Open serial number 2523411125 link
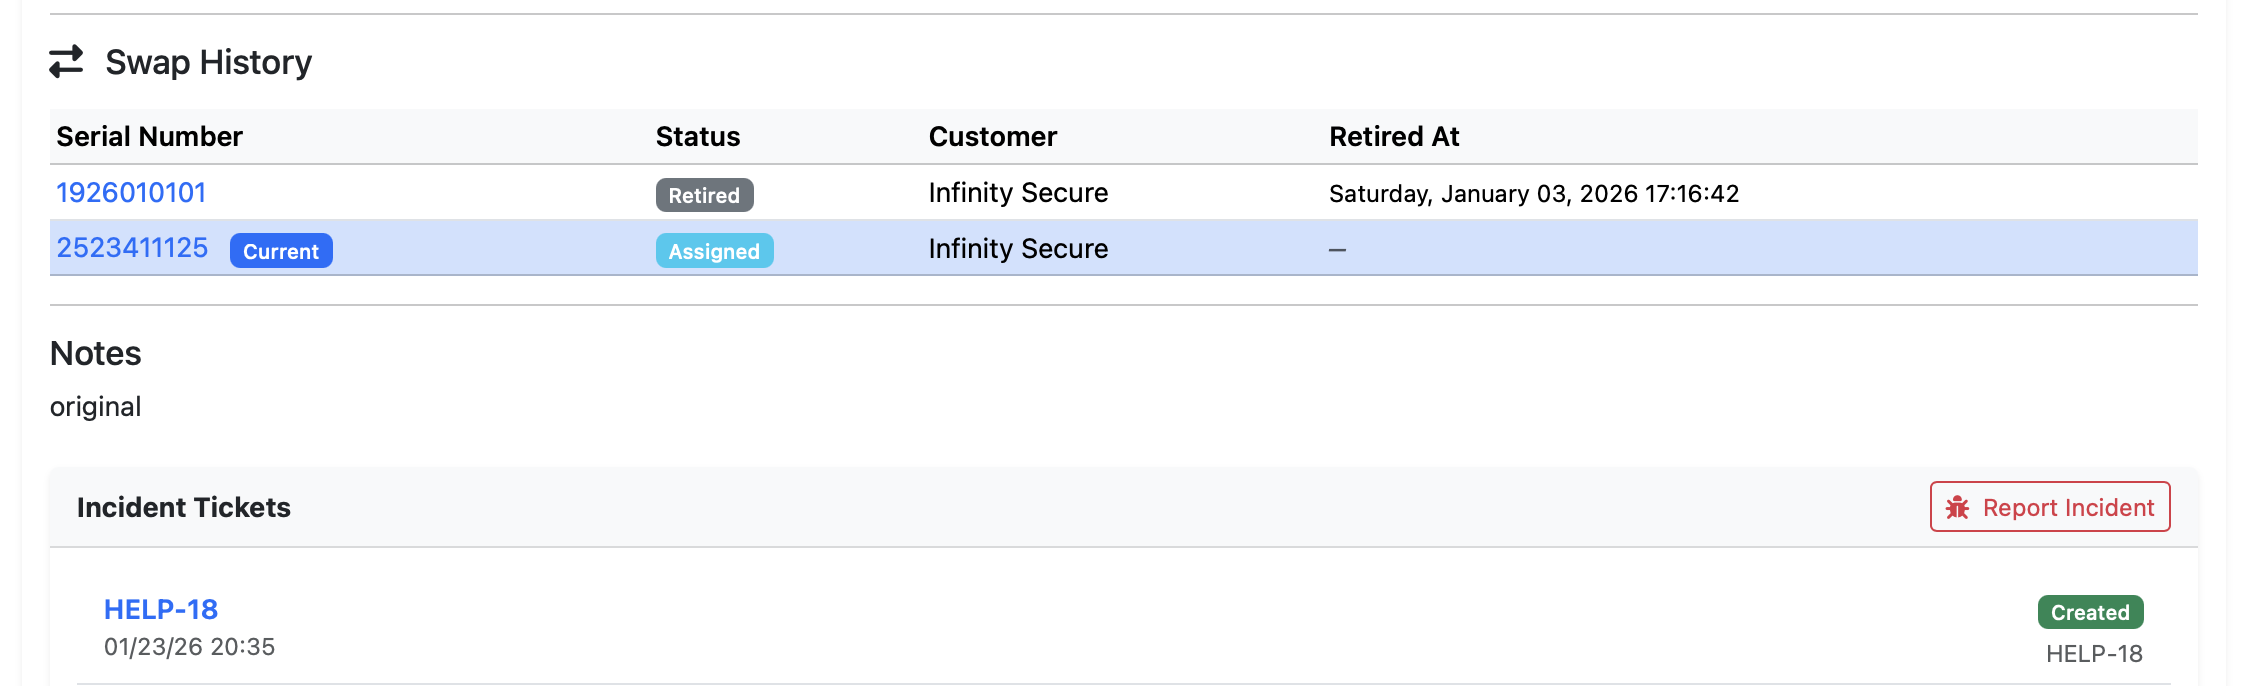This screenshot has height=686, width=2244. click(x=132, y=248)
